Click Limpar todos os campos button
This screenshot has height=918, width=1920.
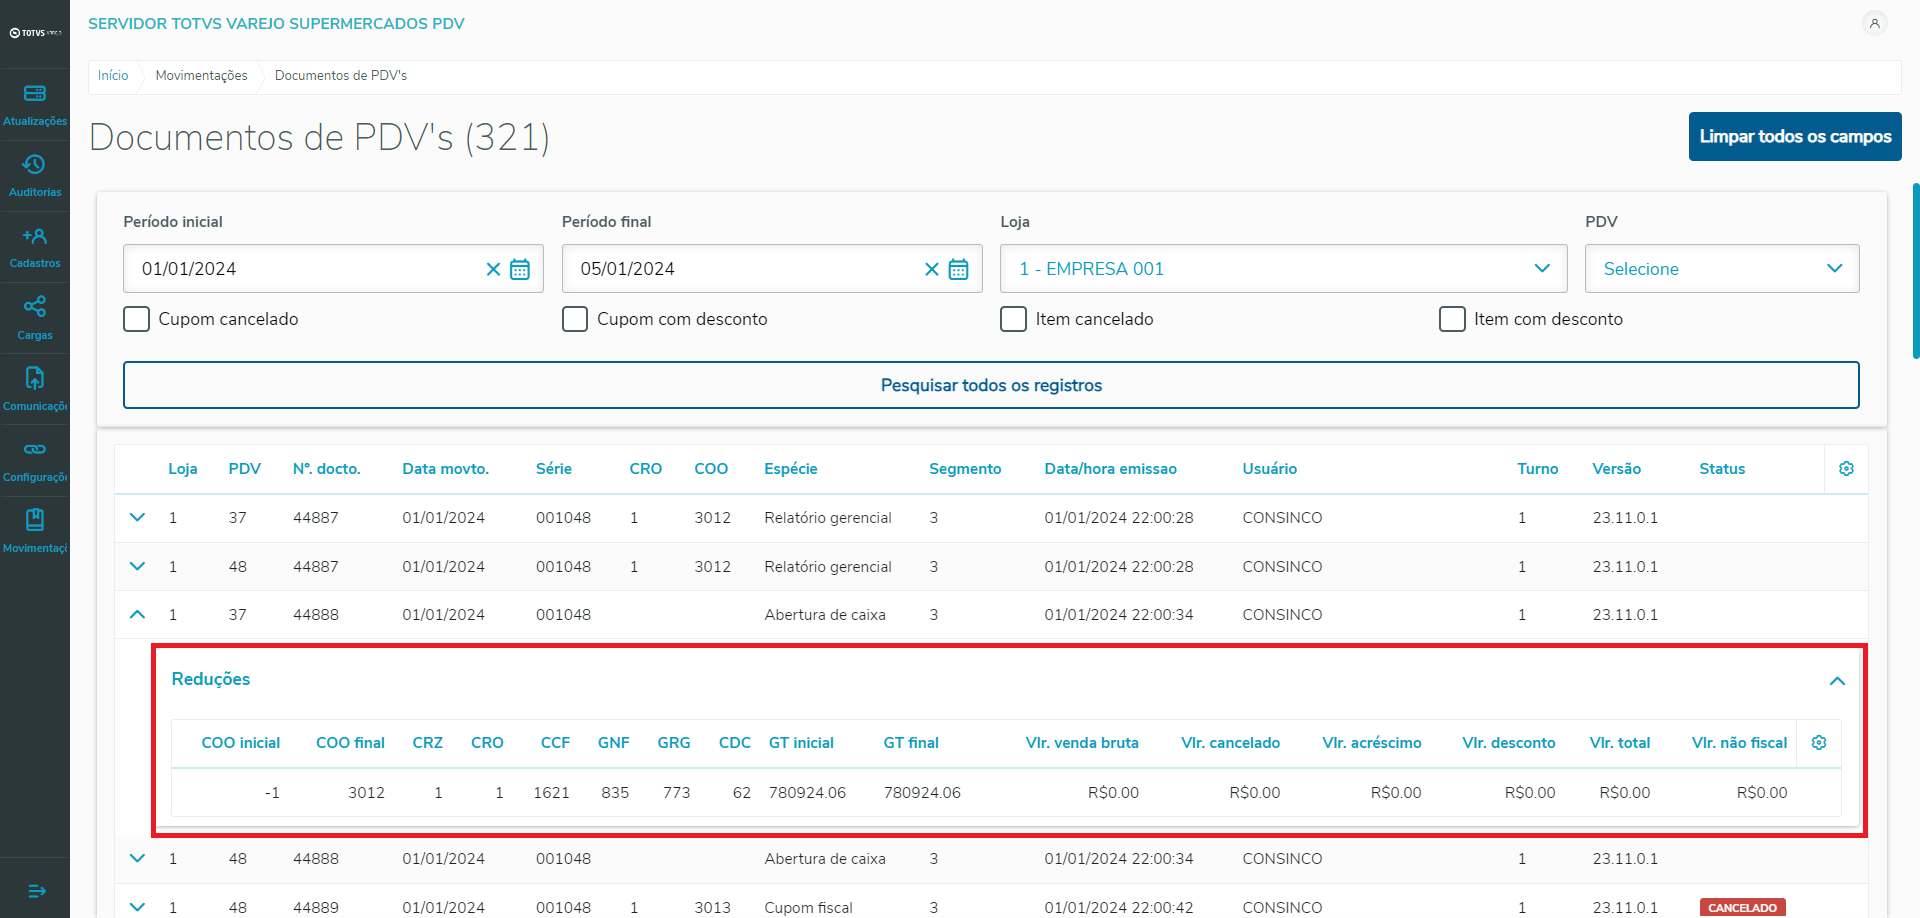(x=1795, y=137)
